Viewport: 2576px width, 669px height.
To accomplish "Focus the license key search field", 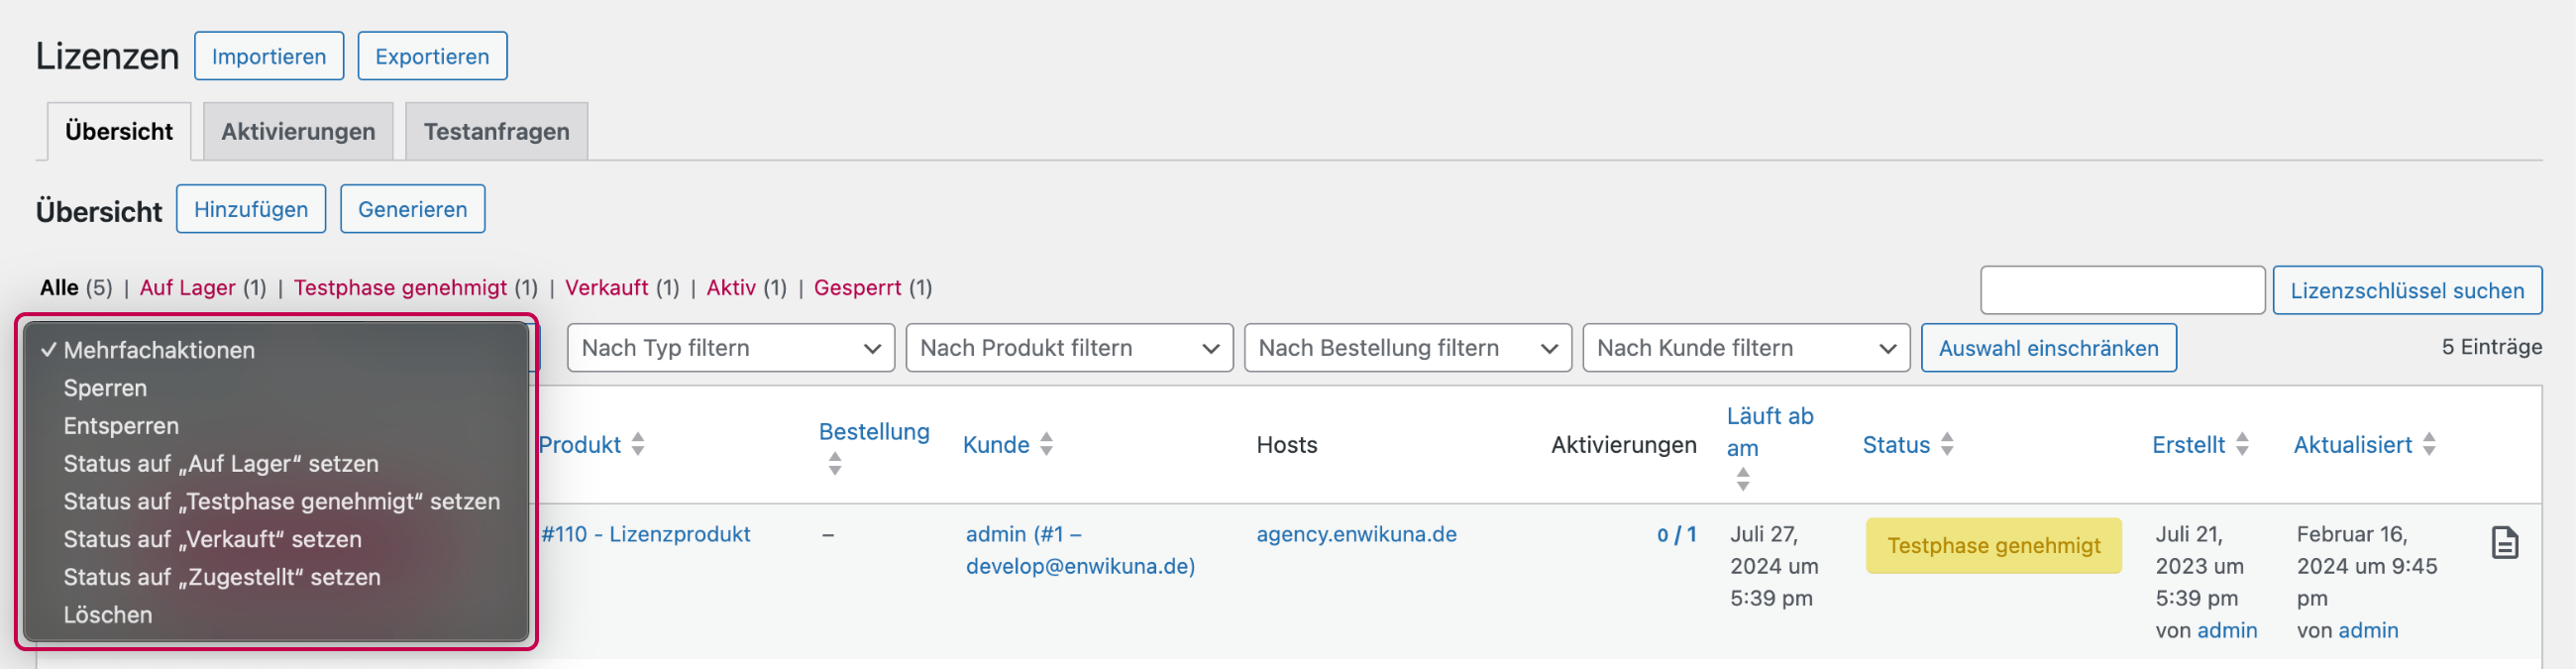I will [x=2122, y=290].
